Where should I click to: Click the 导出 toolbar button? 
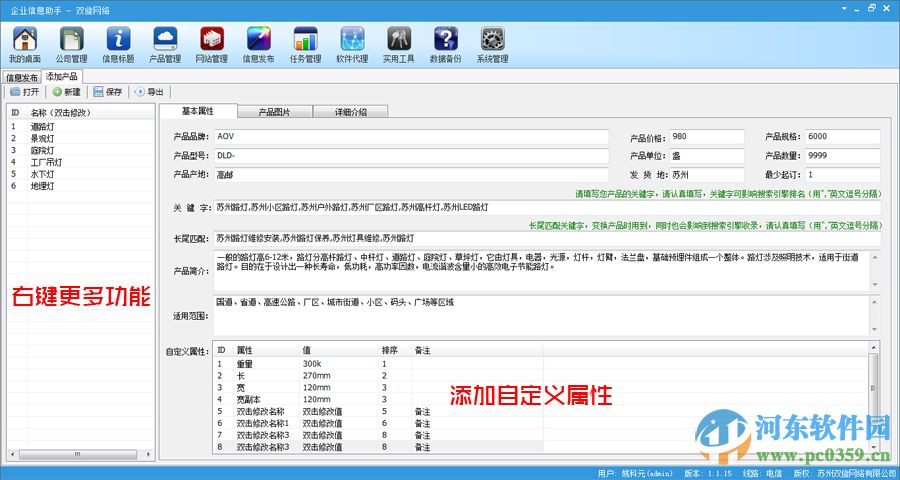149,92
